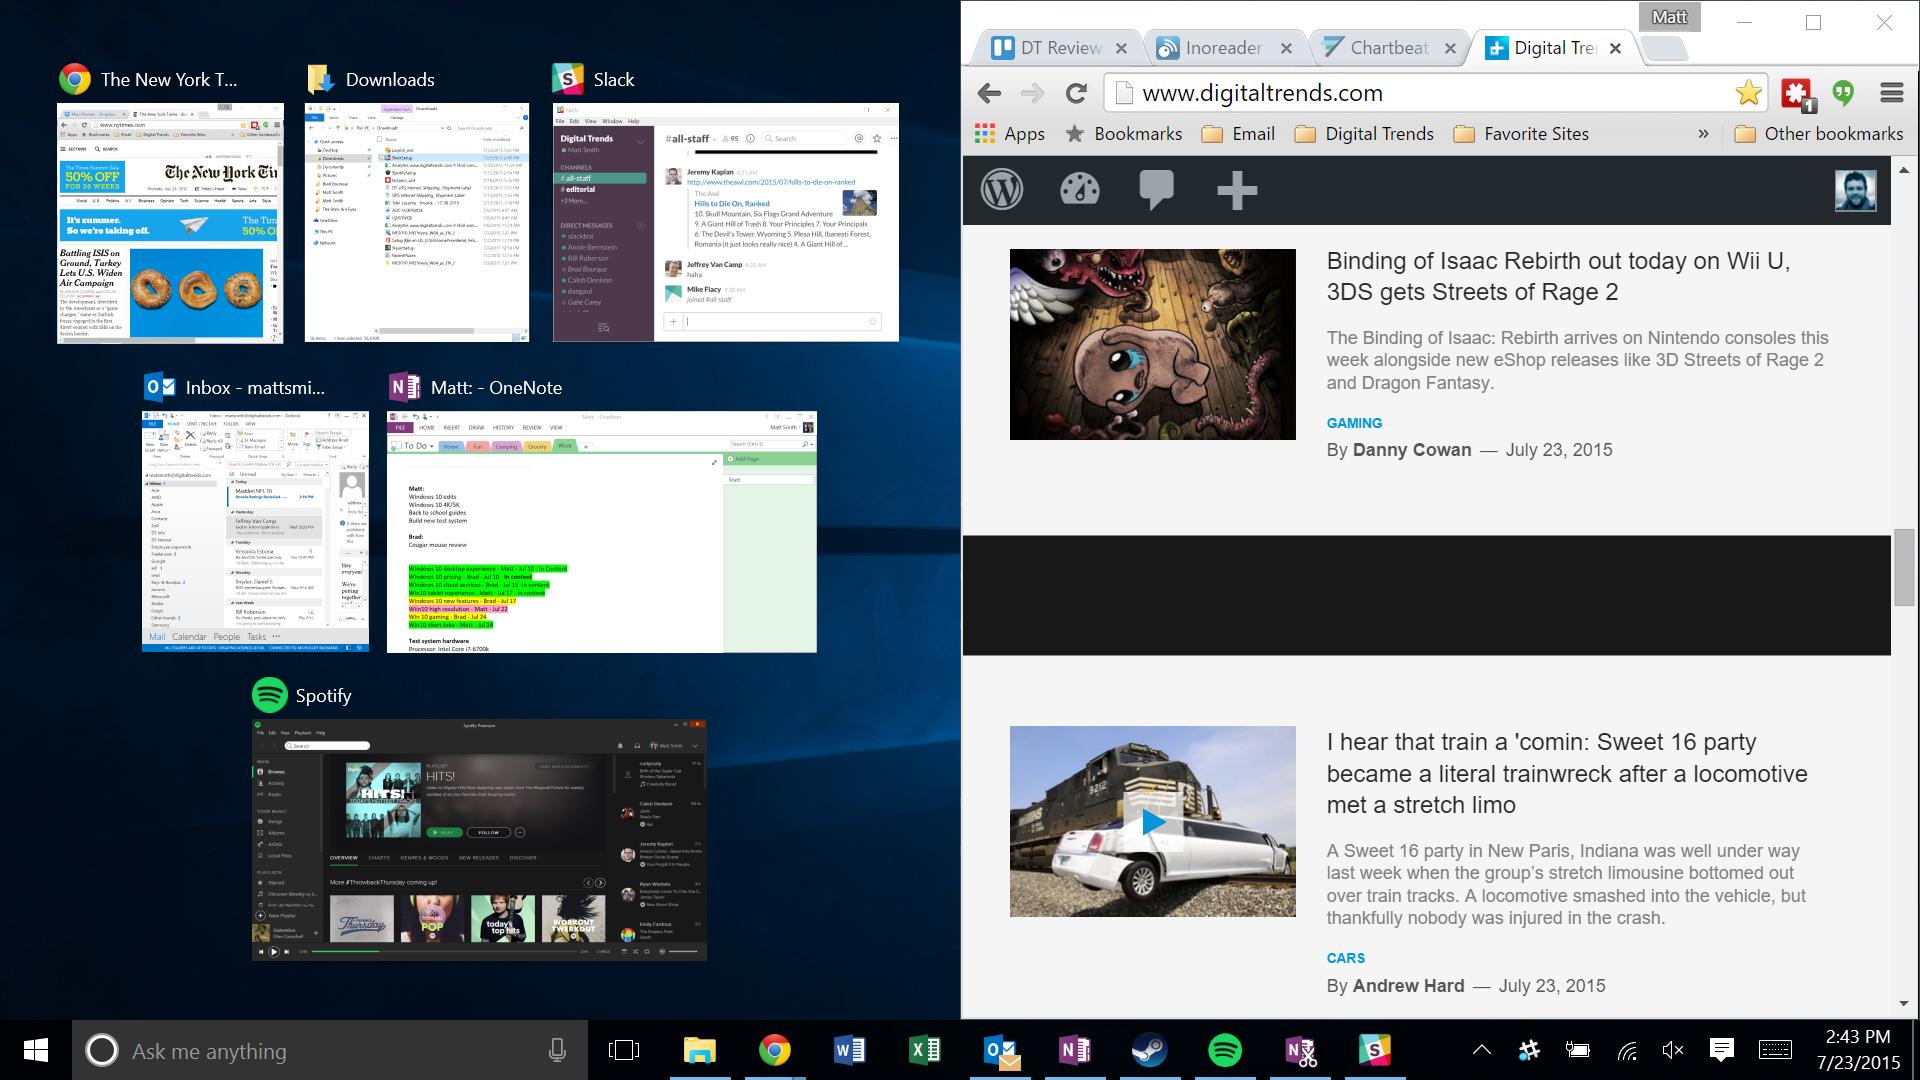
Task: Toggle the Cortana search bar microphone
Action: [x=556, y=1051]
